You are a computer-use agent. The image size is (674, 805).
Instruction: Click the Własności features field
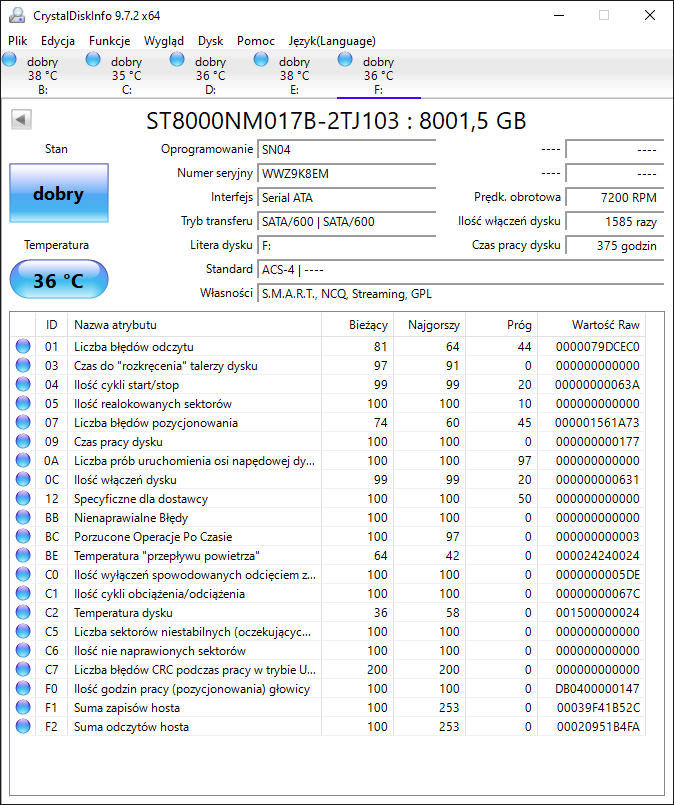coord(460,294)
